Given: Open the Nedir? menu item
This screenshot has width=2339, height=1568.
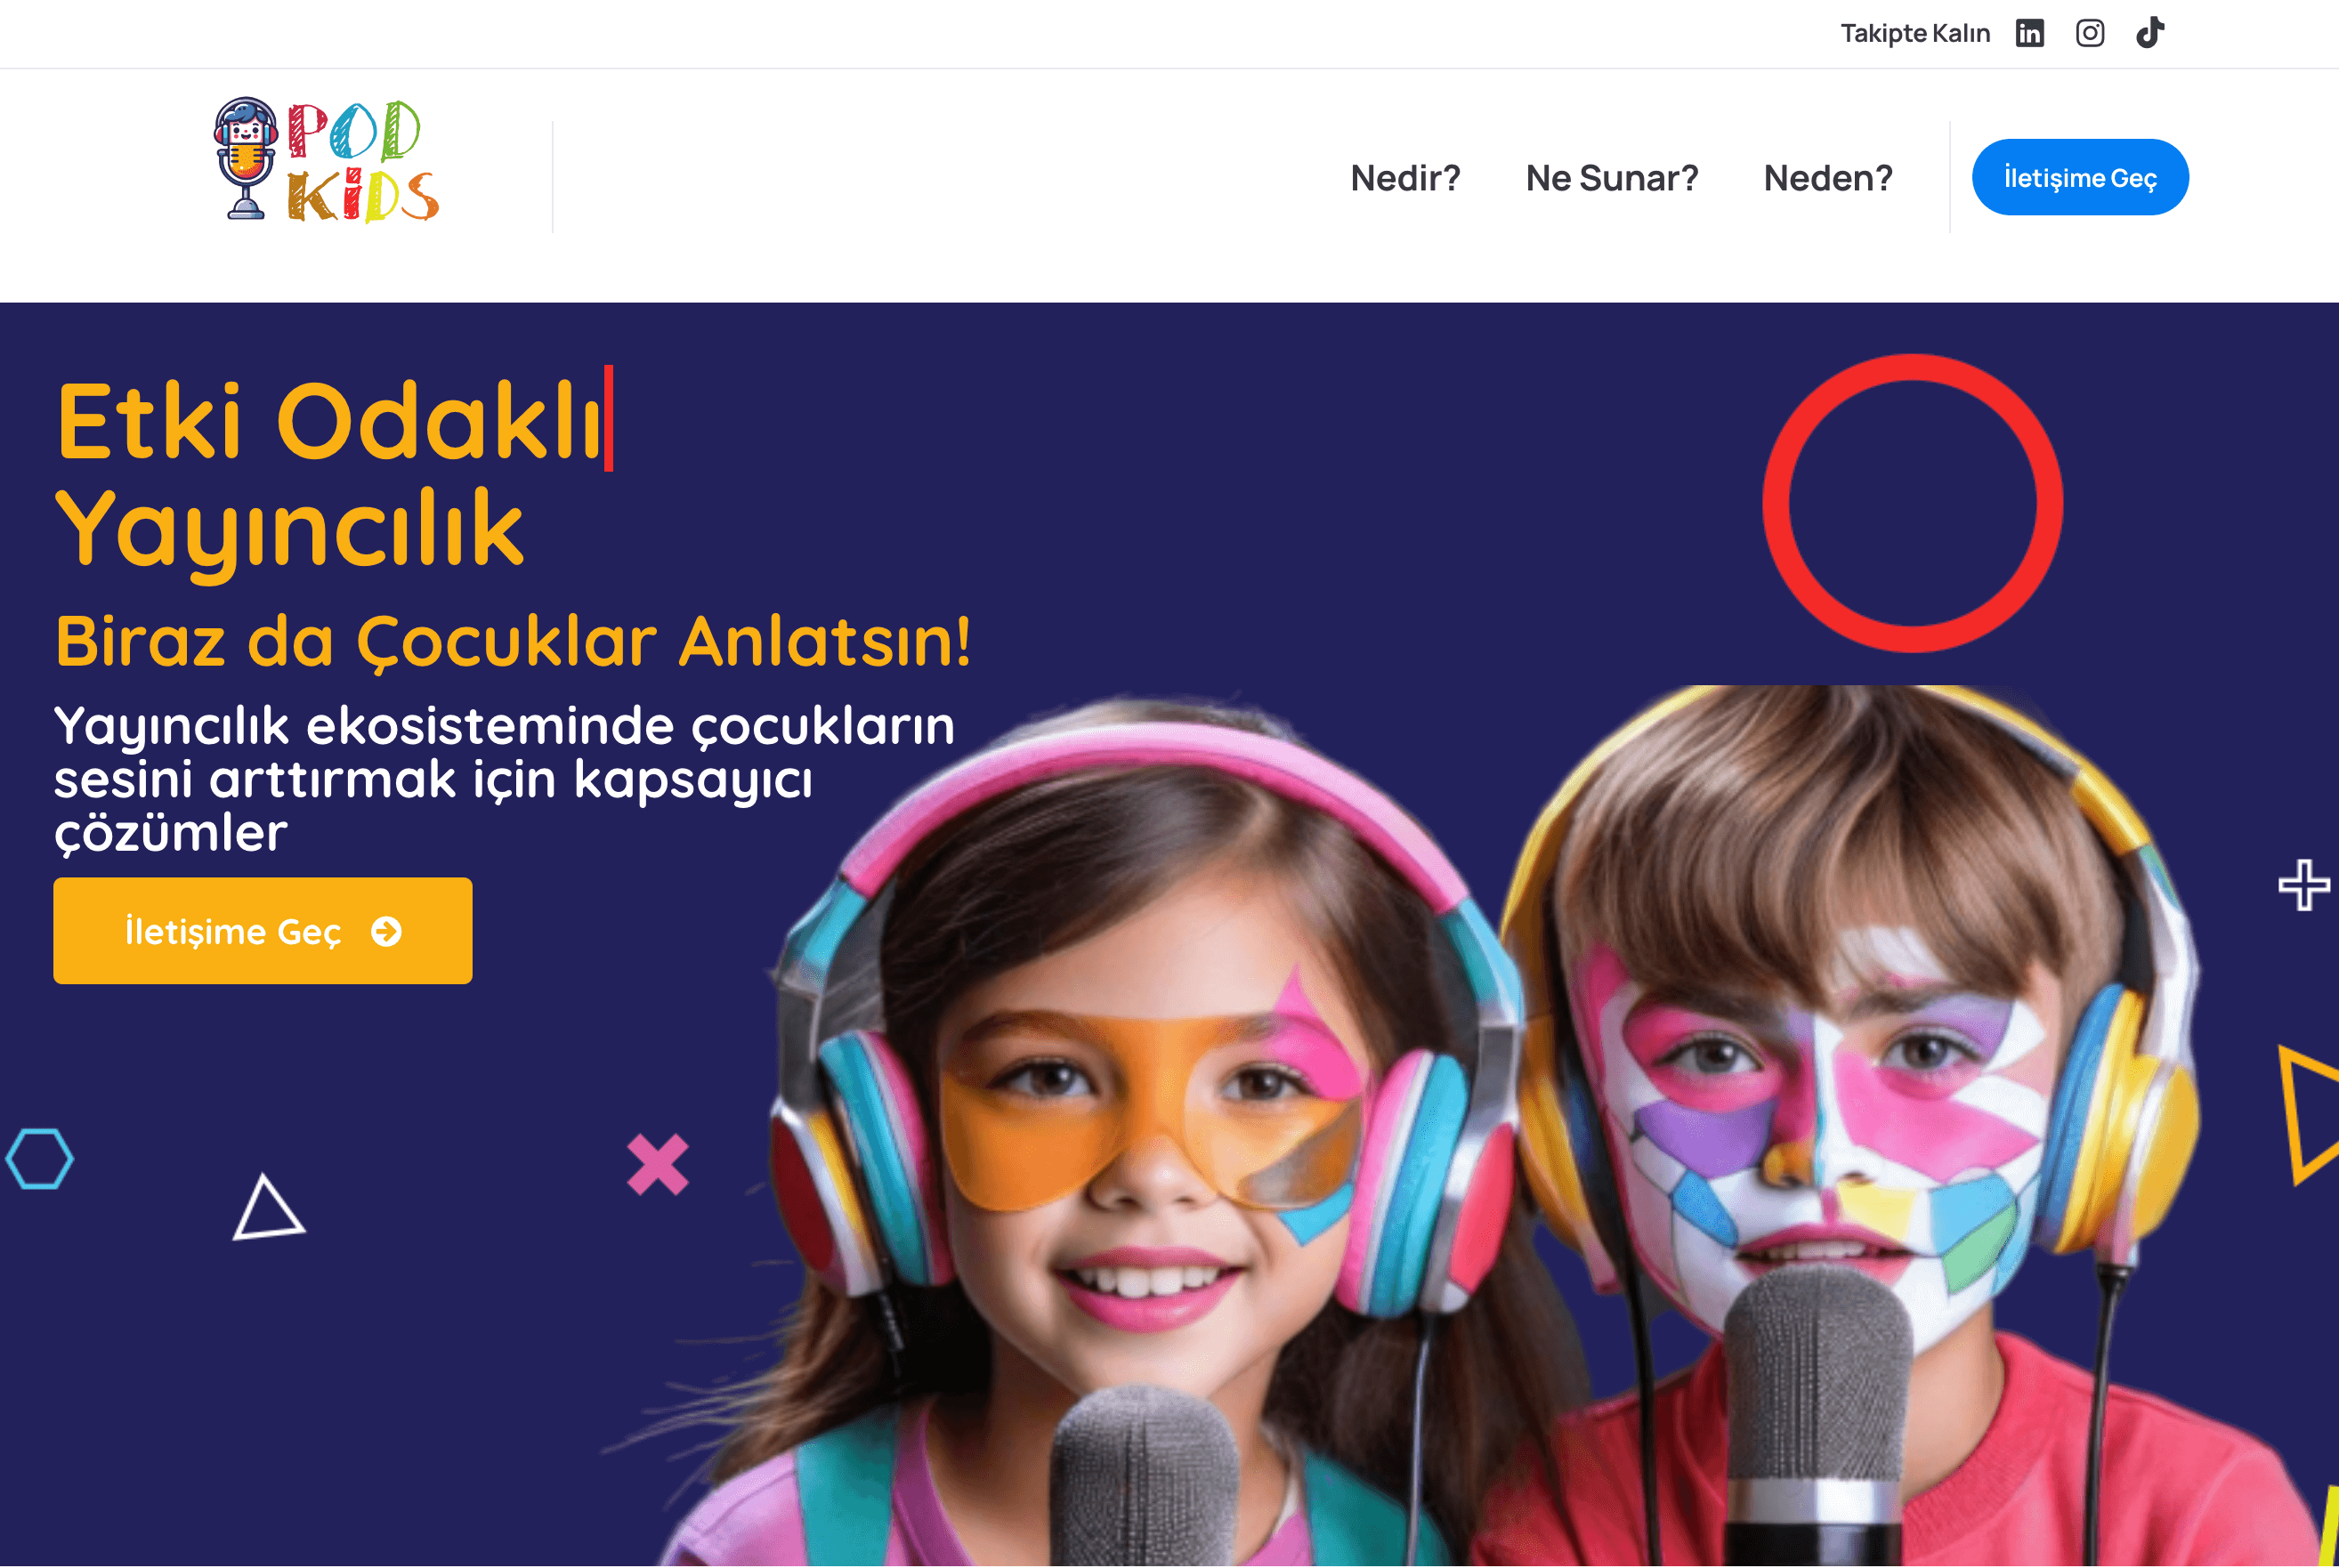Looking at the screenshot, I should click(x=1405, y=178).
